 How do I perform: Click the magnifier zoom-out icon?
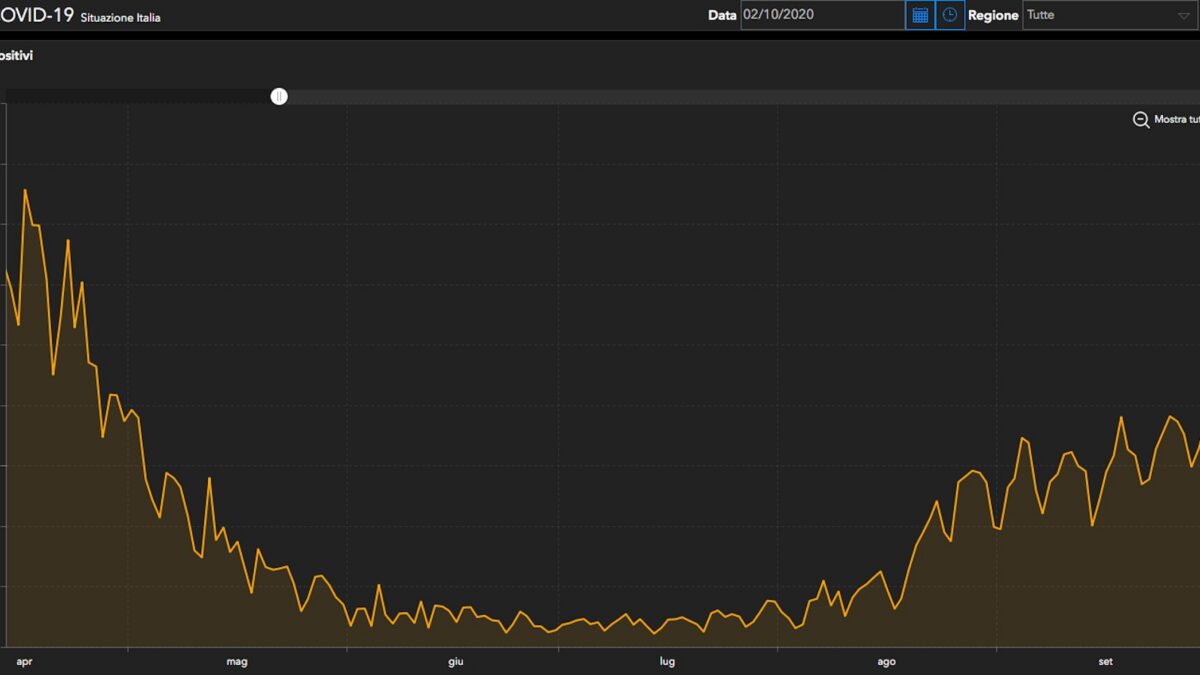pos(1141,120)
